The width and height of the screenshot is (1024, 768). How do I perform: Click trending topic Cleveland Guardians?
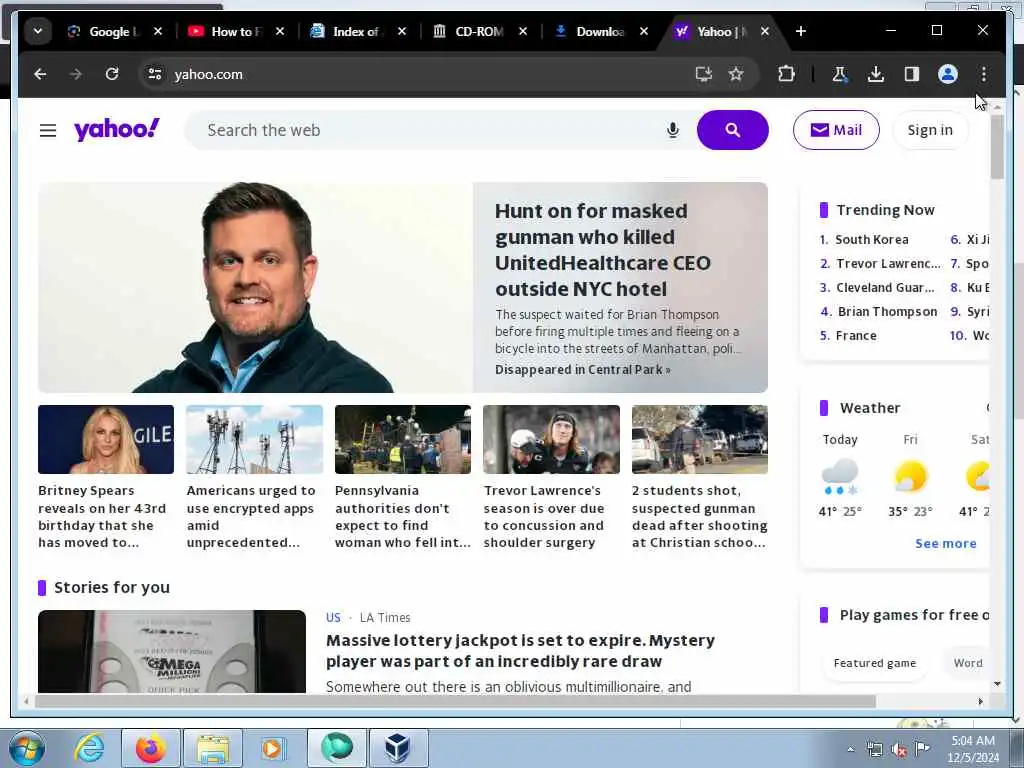[885, 288]
